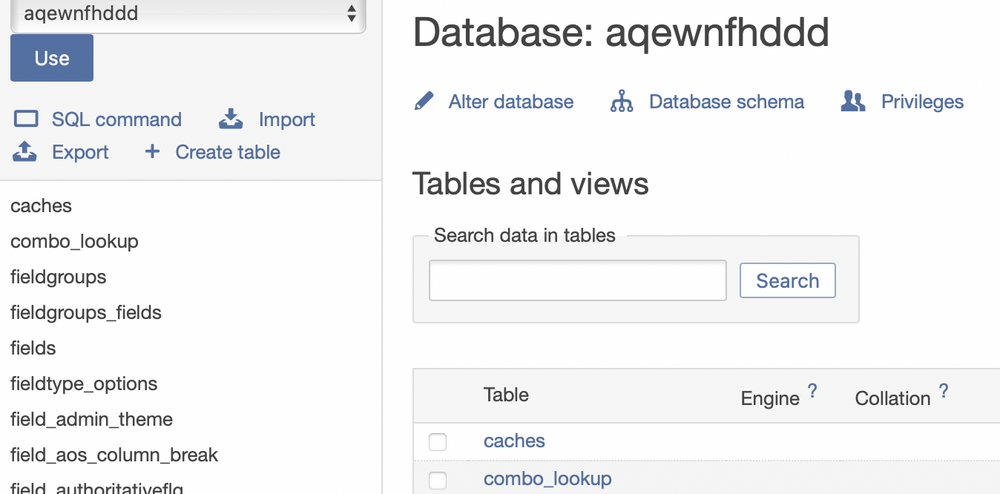Open the Collation column help question mark
This screenshot has height=494, width=1000.
943,391
